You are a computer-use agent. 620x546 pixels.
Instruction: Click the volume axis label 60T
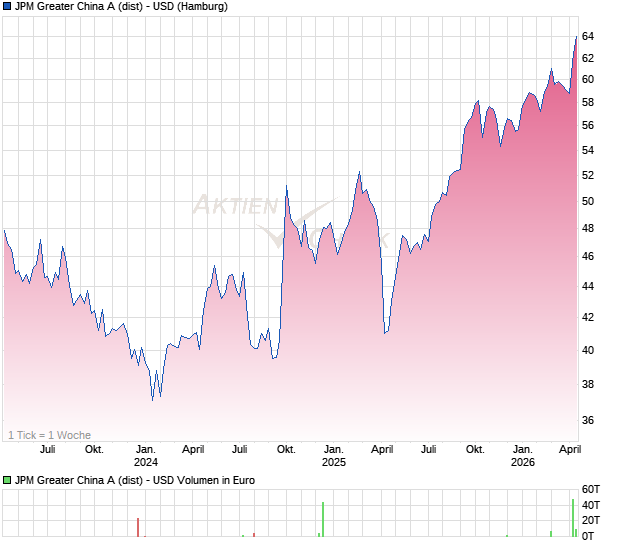pyautogui.click(x=590, y=489)
